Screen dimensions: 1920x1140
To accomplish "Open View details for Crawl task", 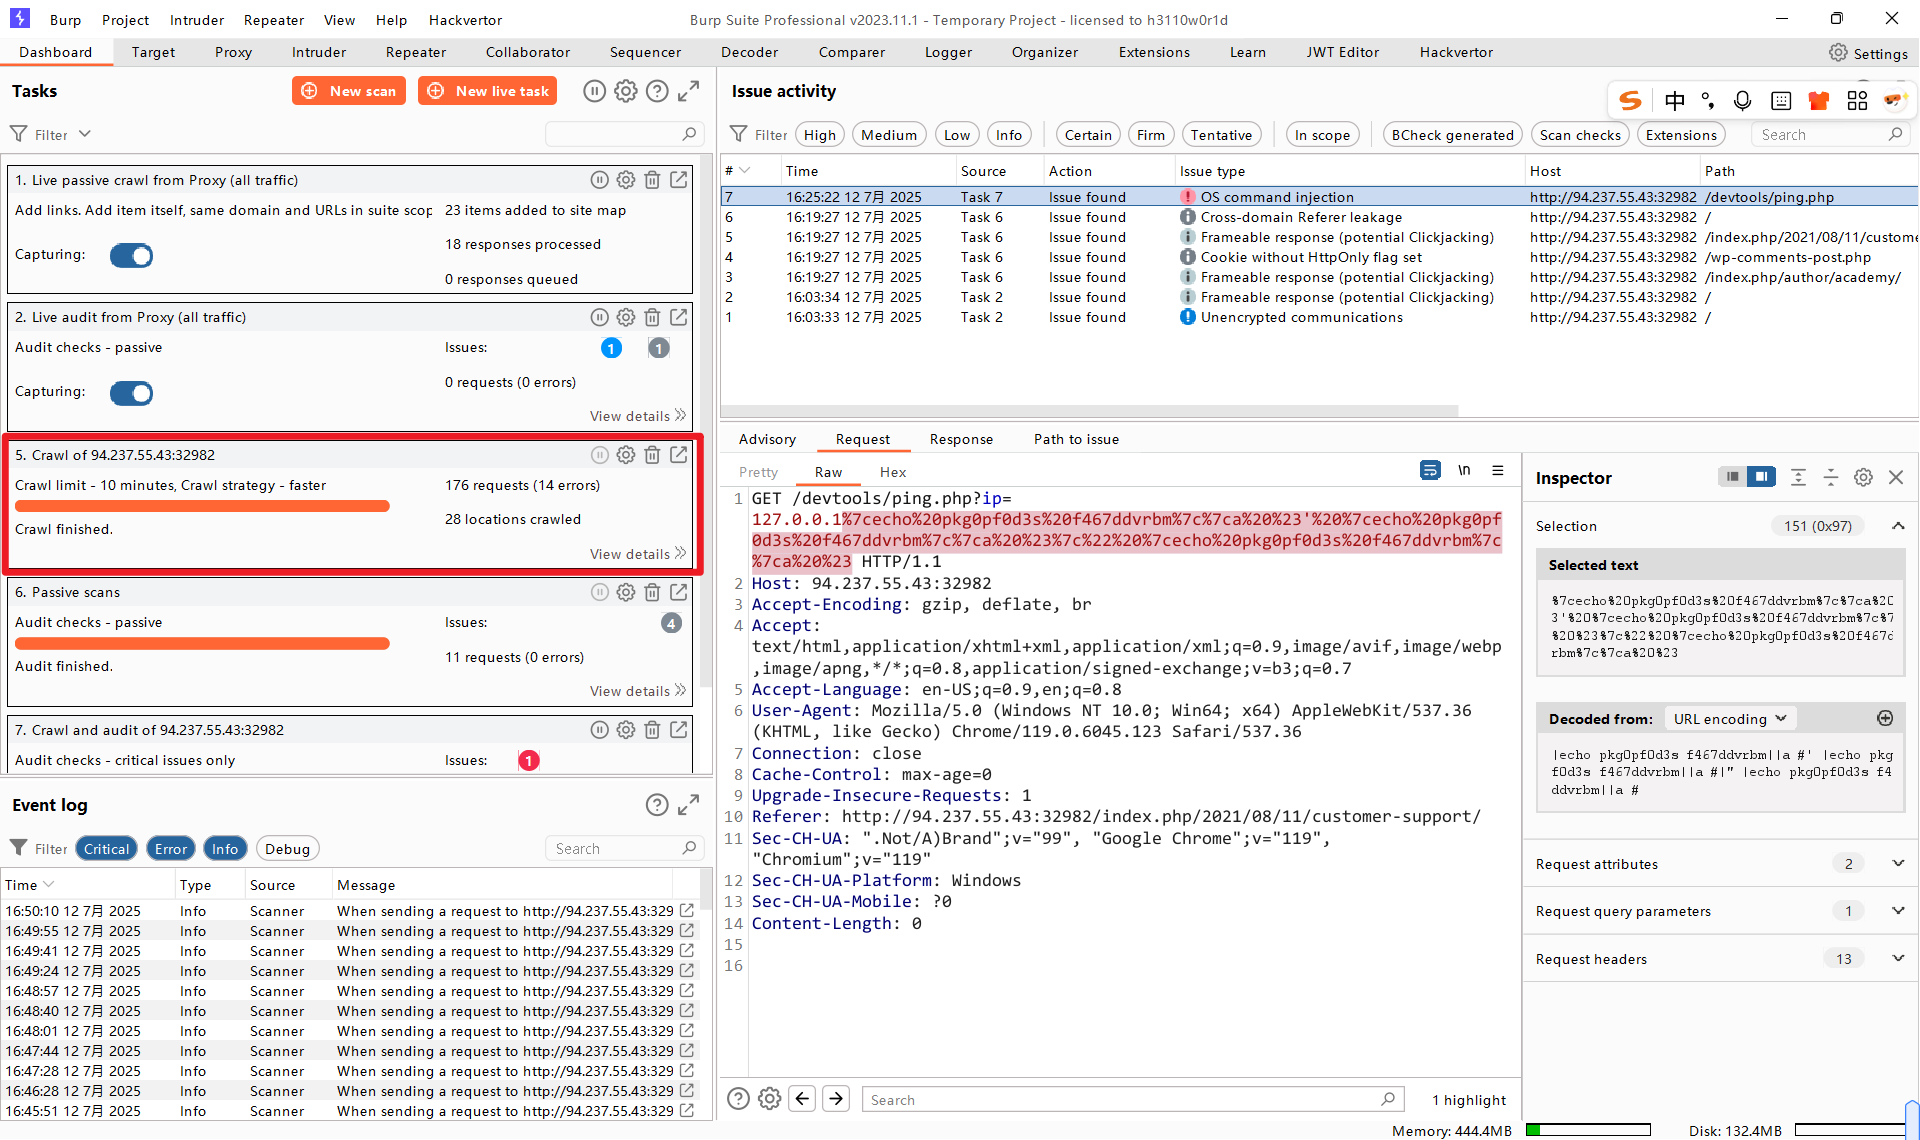I will pyautogui.click(x=637, y=554).
